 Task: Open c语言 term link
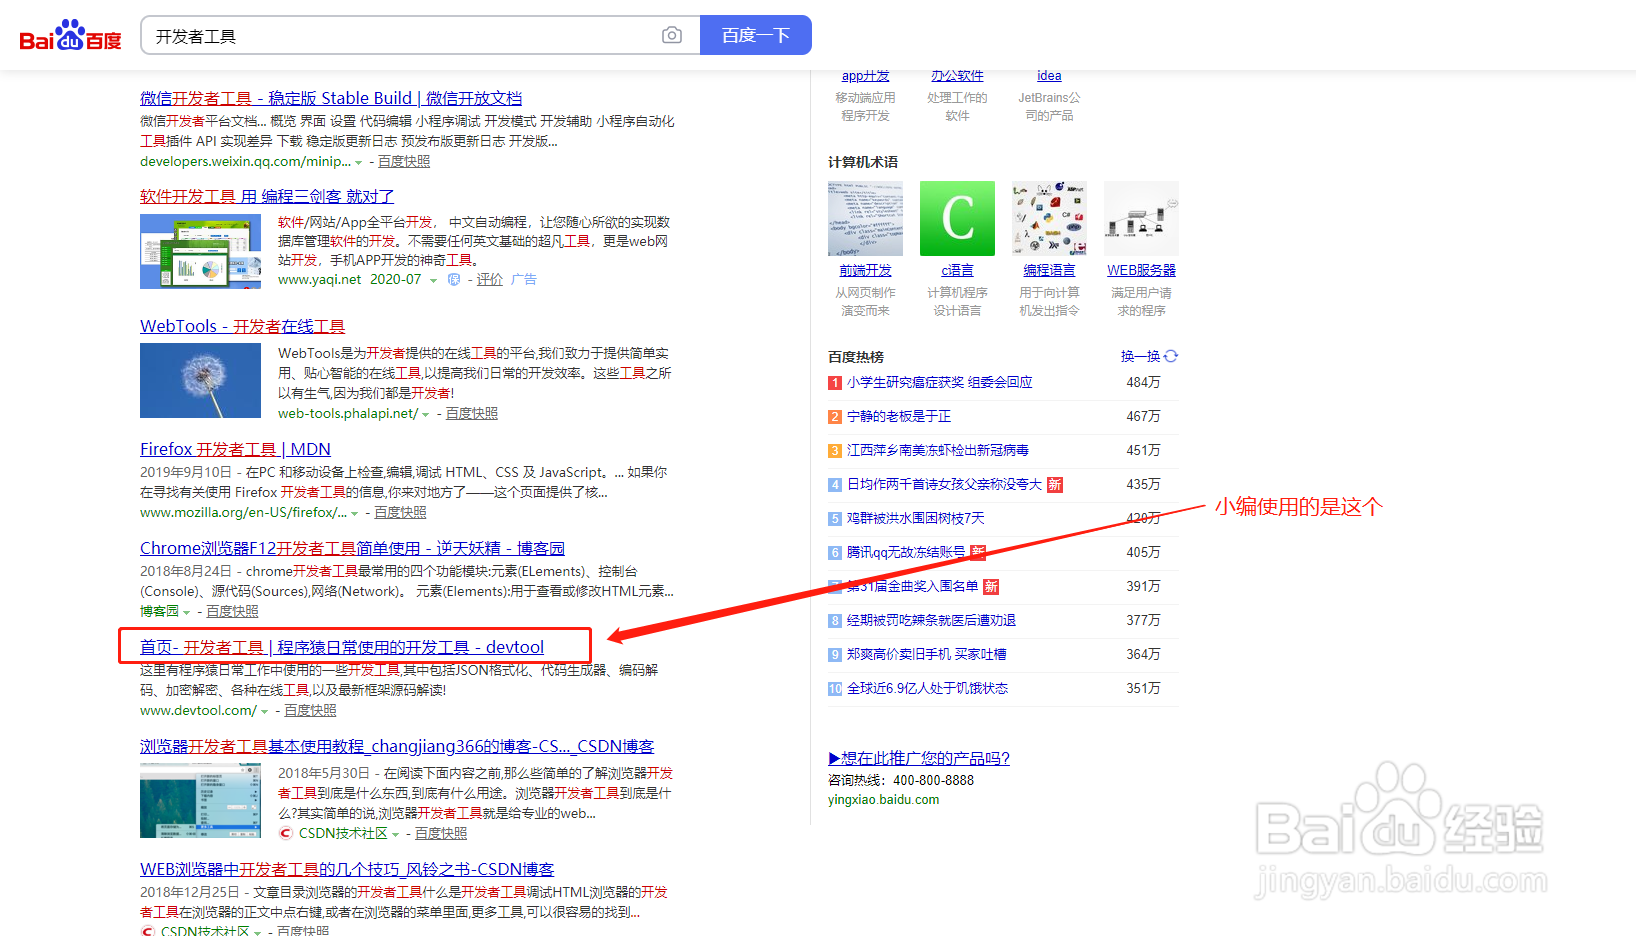point(957,270)
